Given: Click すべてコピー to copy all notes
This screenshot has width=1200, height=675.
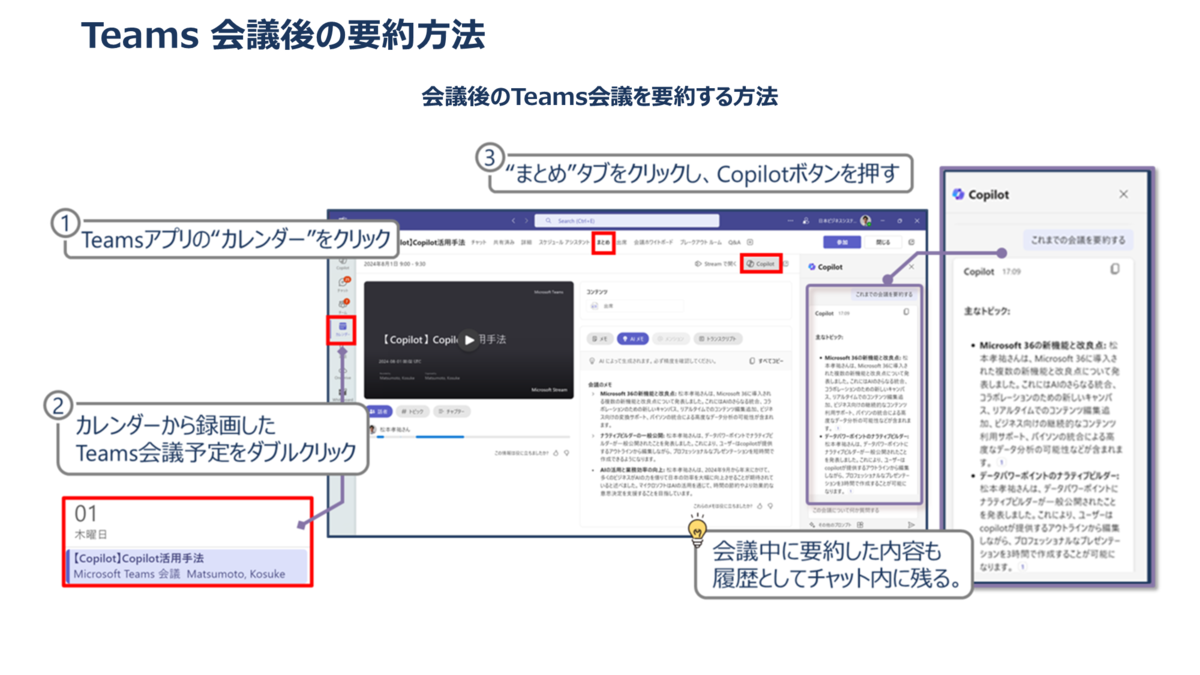Looking at the screenshot, I should (x=767, y=361).
